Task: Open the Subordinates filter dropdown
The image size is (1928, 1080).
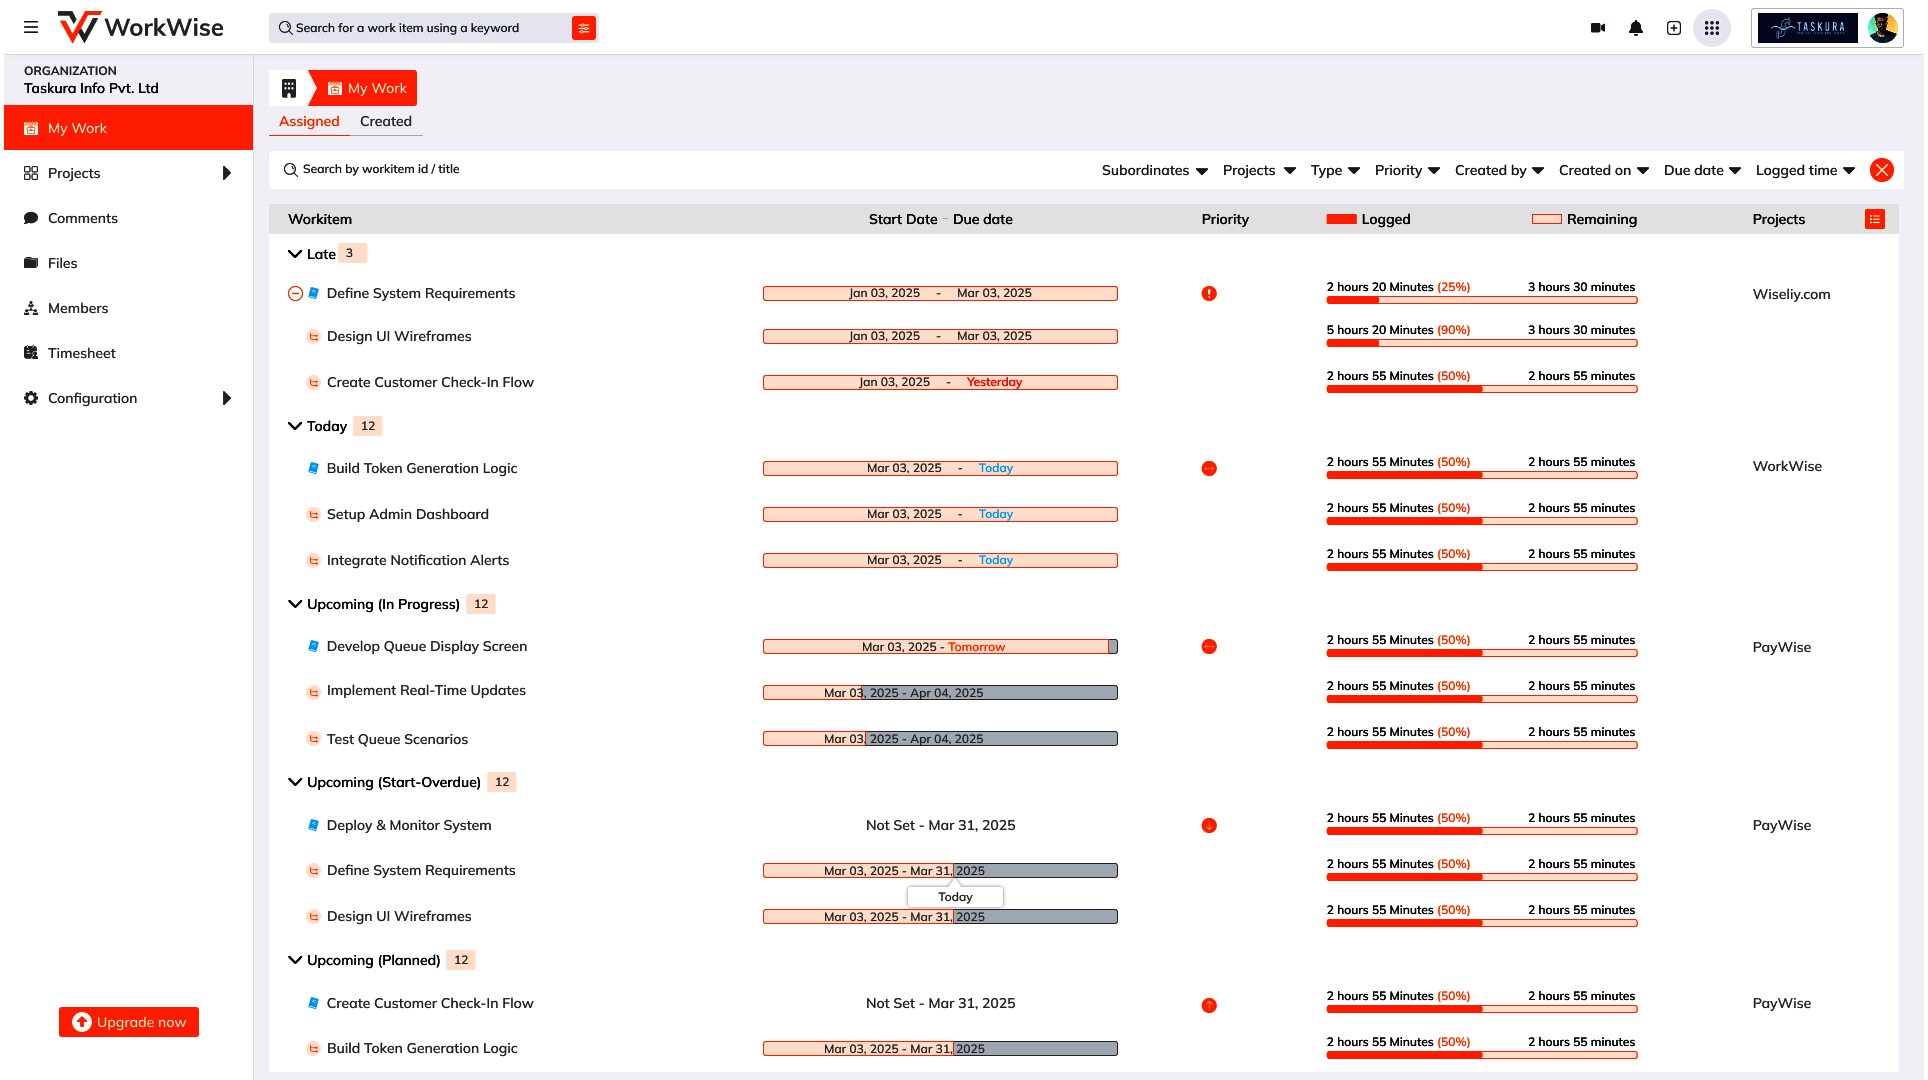Action: click(1154, 170)
